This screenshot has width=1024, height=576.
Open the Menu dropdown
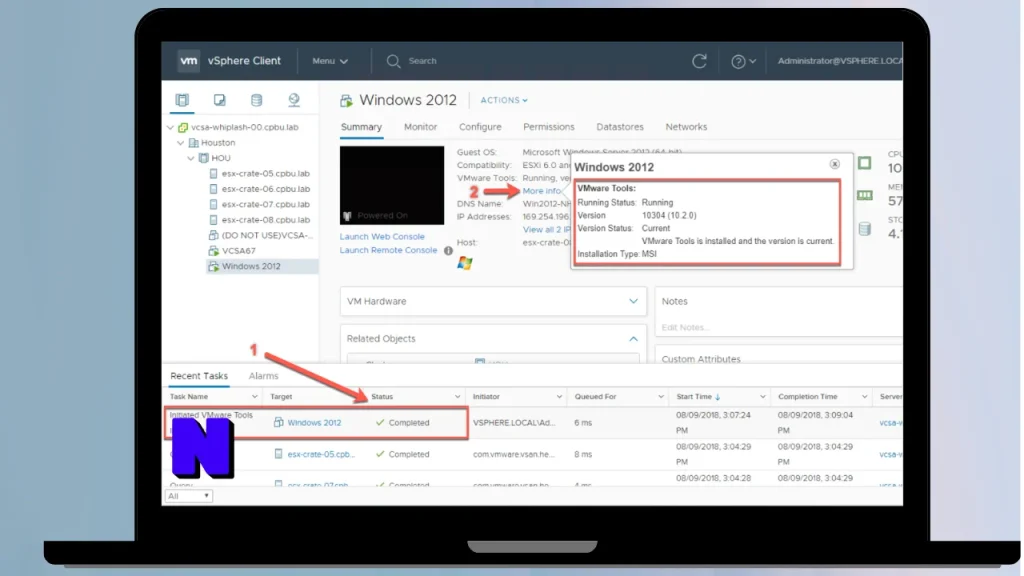pos(330,61)
